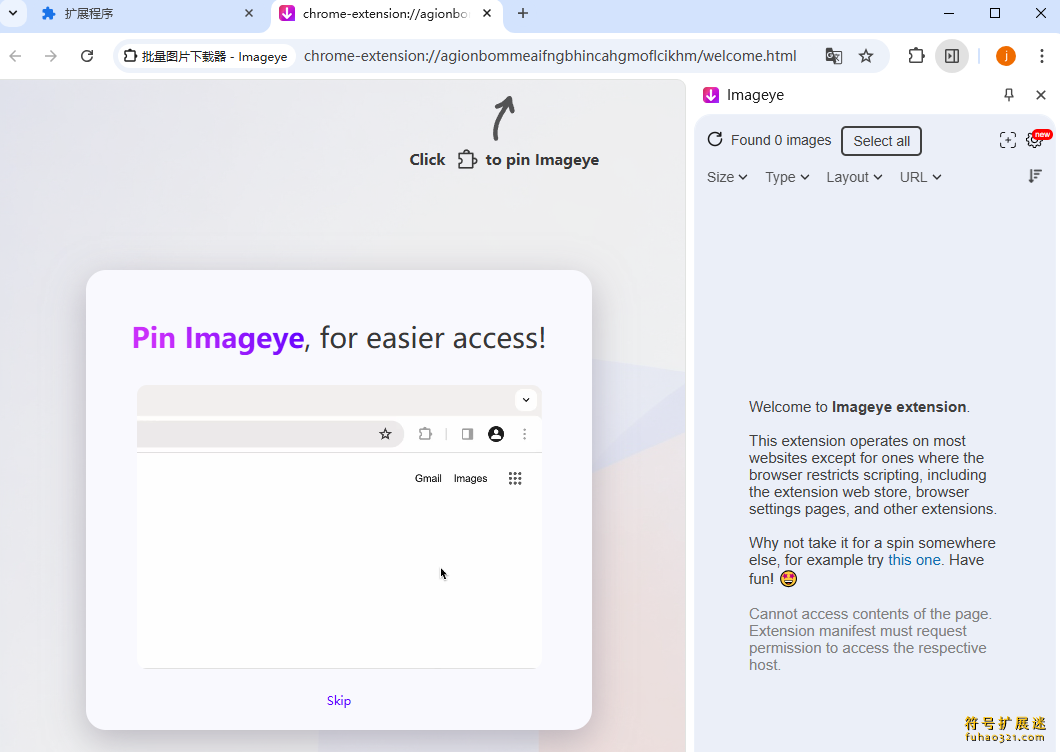
Task: Click the 批量图片下载器 - Imageye site info chip
Action: click(207, 56)
